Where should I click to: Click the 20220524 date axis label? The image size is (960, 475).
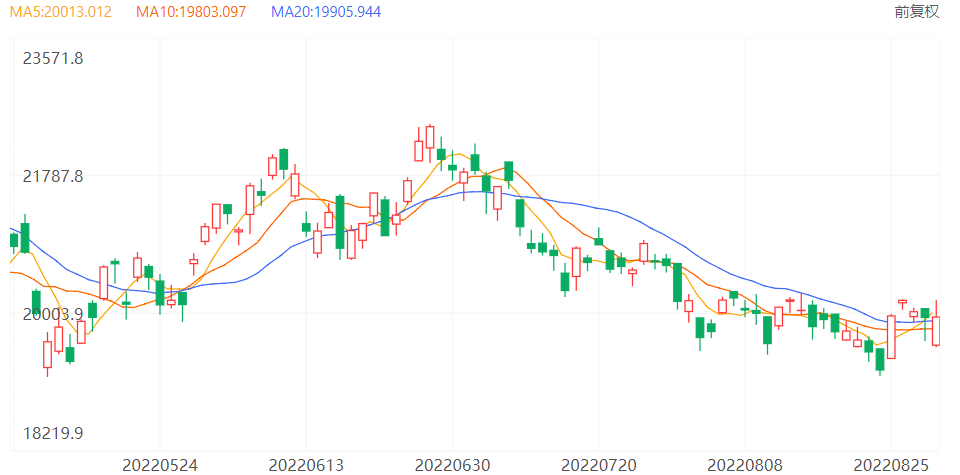click(160, 465)
